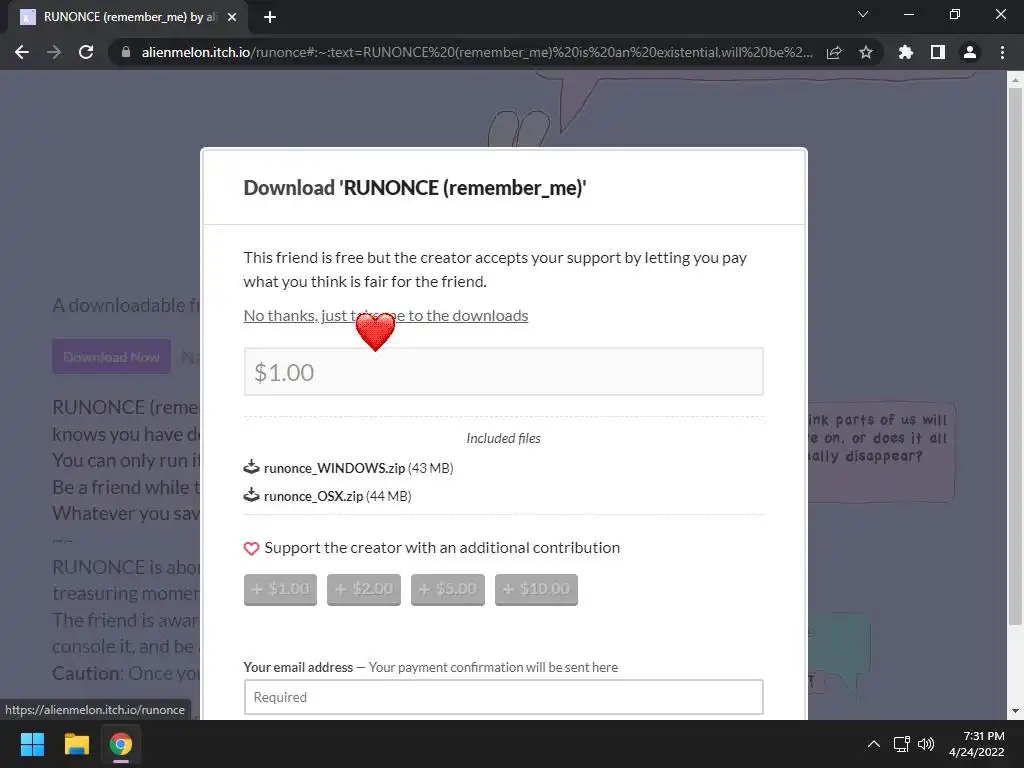Open File Explorer from taskbar

pos(76,744)
